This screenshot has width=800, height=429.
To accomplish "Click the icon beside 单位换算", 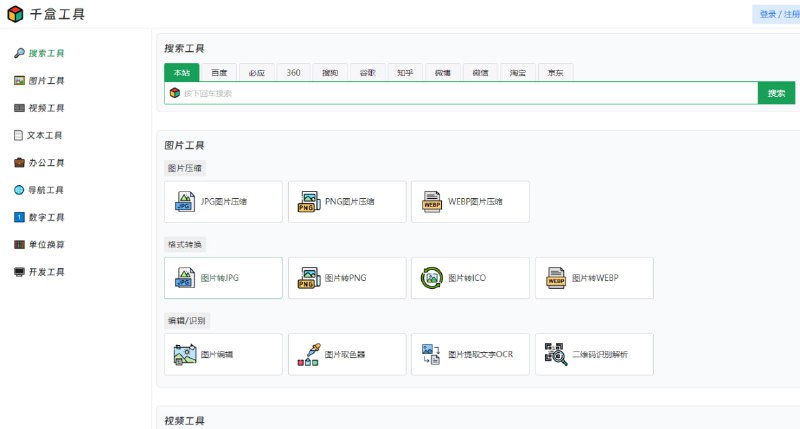I will [19, 244].
